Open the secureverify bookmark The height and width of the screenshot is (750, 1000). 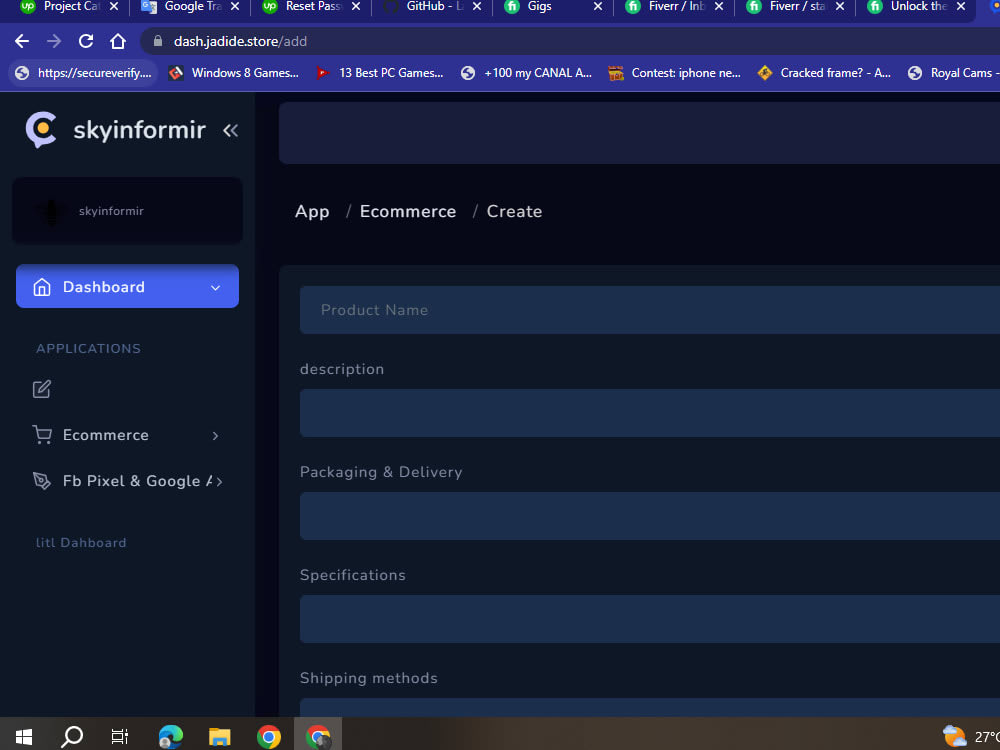[84, 73]
